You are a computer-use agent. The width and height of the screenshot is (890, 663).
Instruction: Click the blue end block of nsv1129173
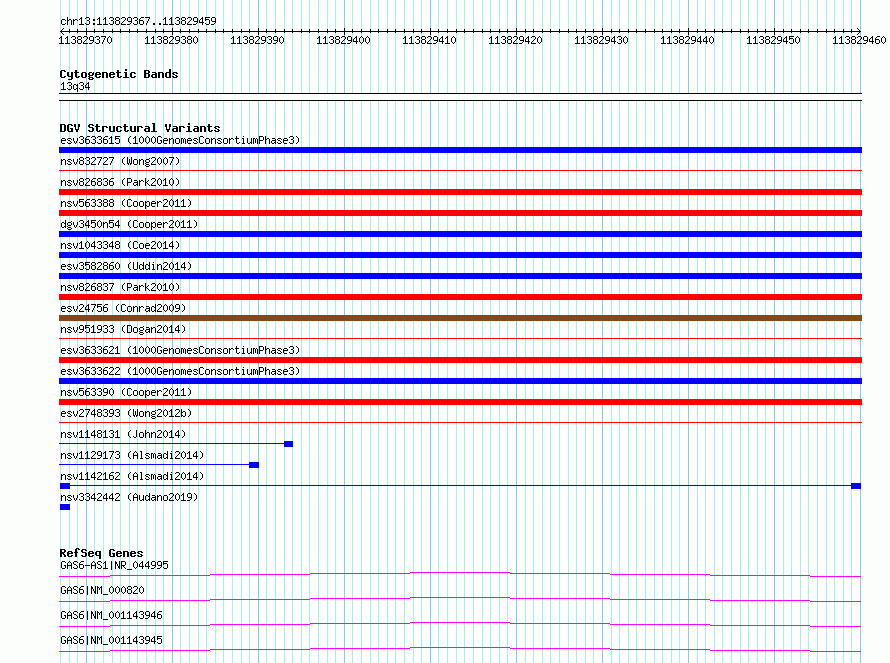pos(254,465)
